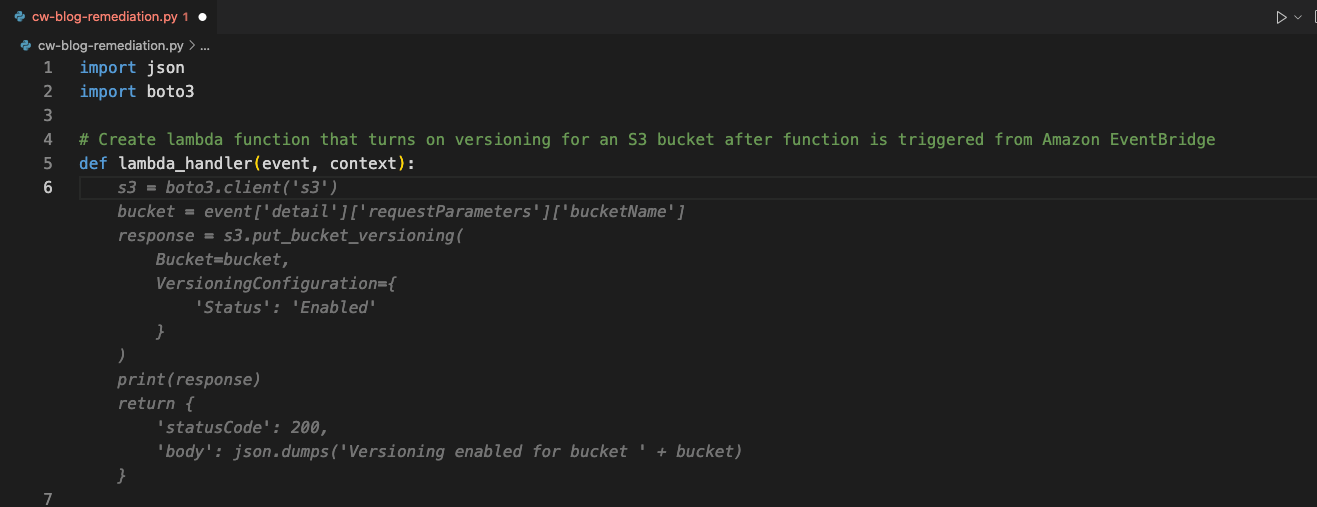Click line number 7 in the gutter
The height and width of the screenshot is (507, 1317).
48,499
